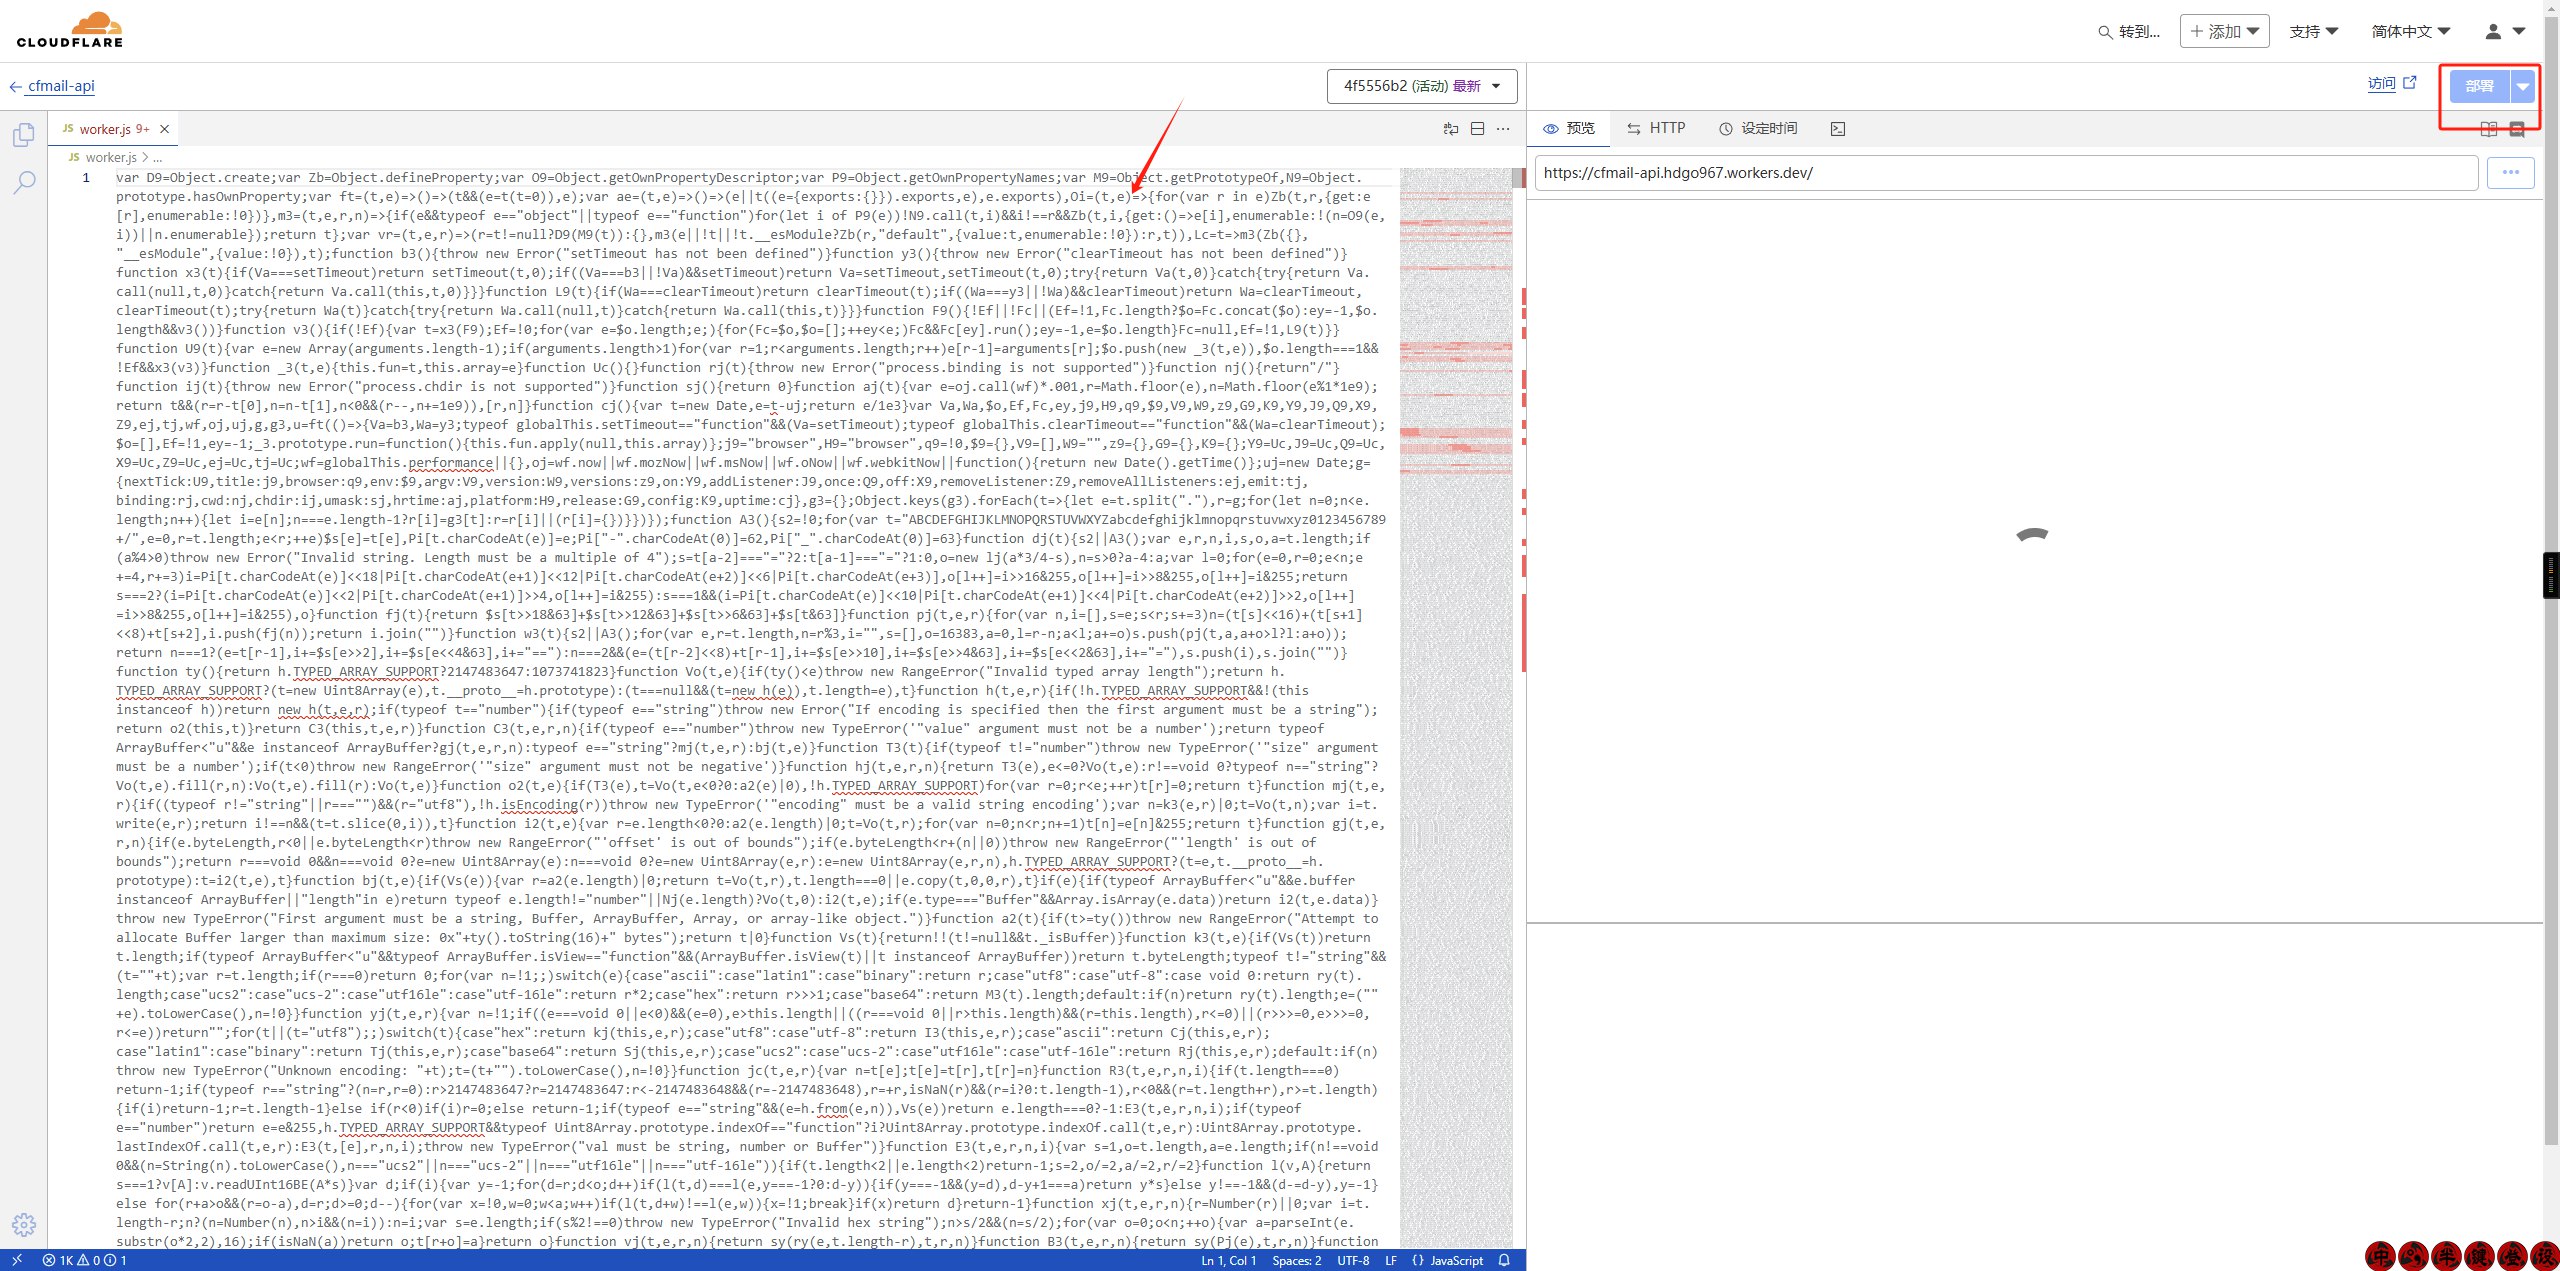Click the ellipsis button next to URL
This screenshot has height=1271, width=2560.
pos(2510,173)
